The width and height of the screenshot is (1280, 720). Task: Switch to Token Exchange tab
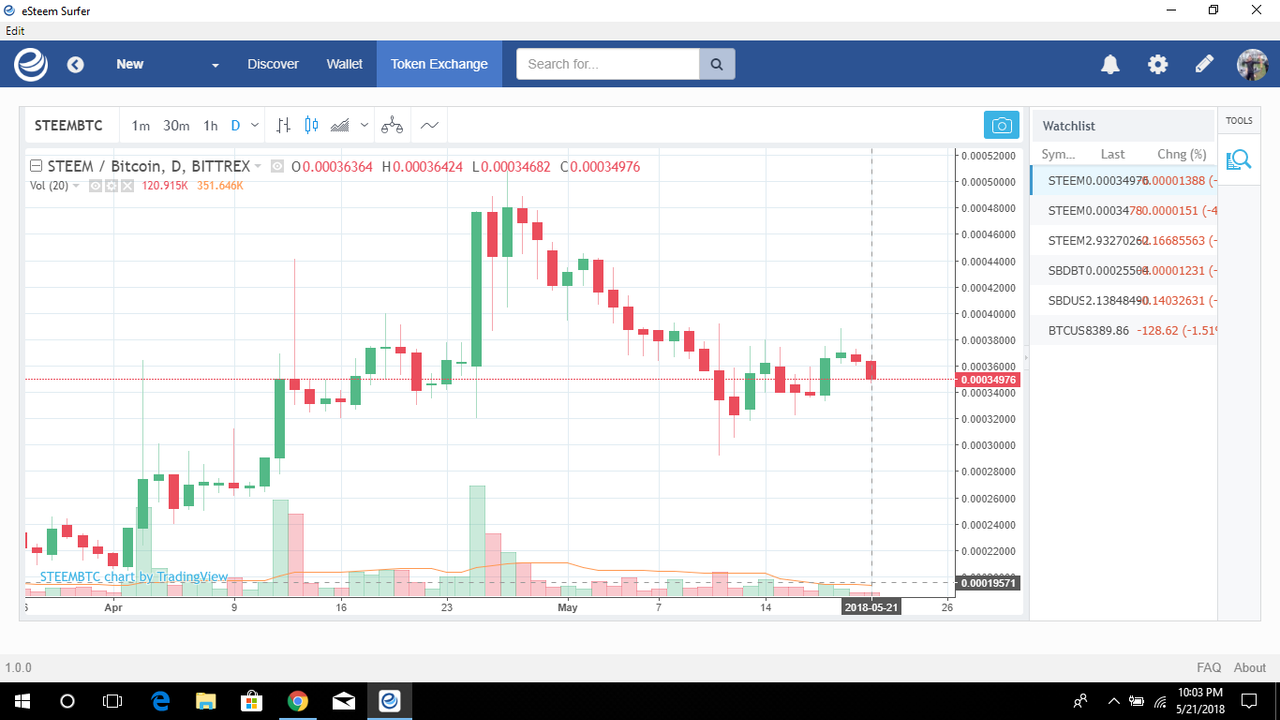439,64
